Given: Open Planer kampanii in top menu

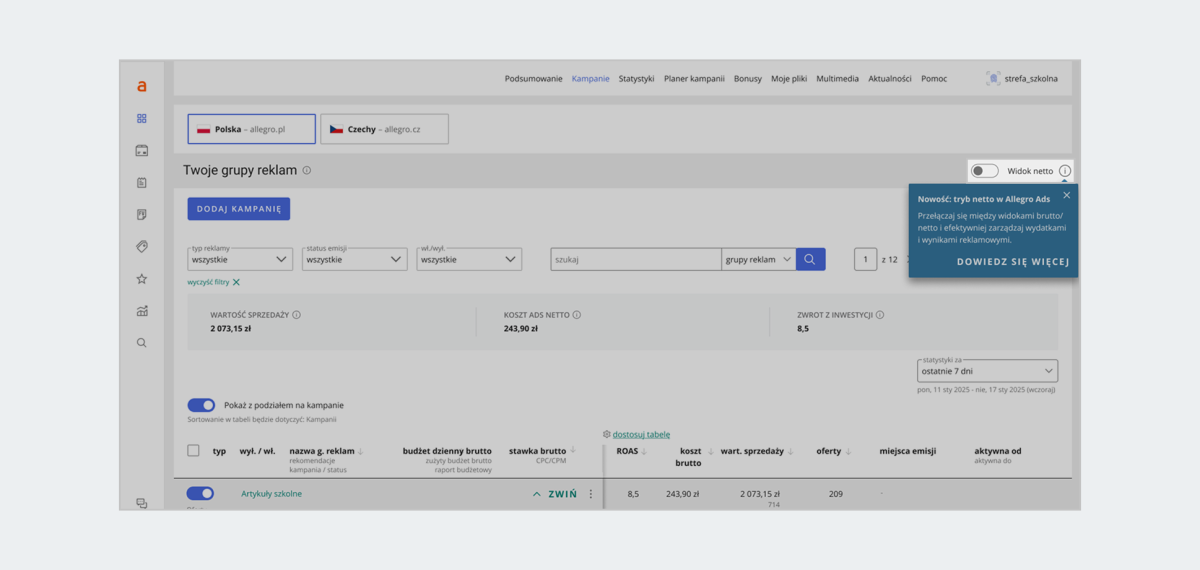Looking at the screenshot, I should tap(694, 79).
